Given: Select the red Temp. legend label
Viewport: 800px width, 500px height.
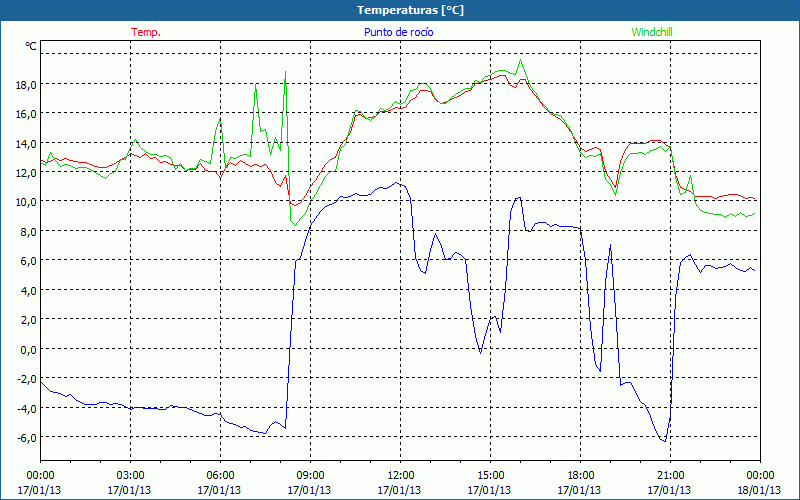Looking at the screenshot, I should click(146, 32).
